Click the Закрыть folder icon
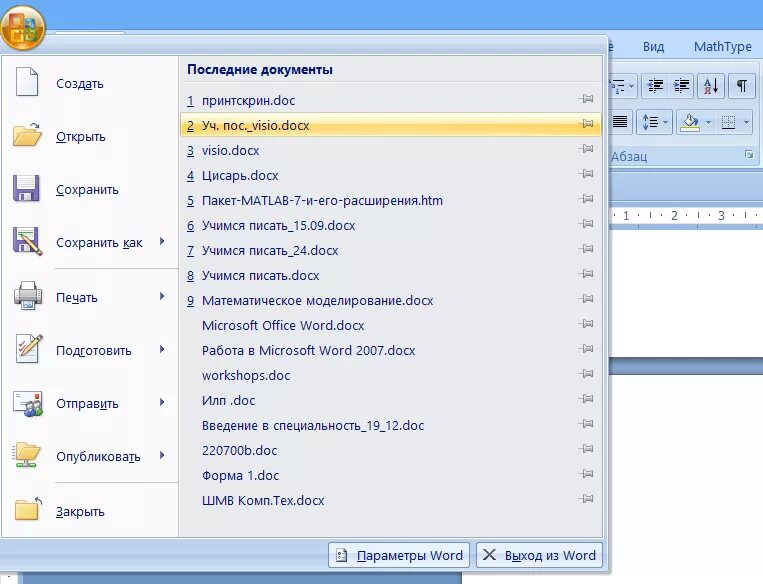Screen dimensions: 763x584 (28, 510)
